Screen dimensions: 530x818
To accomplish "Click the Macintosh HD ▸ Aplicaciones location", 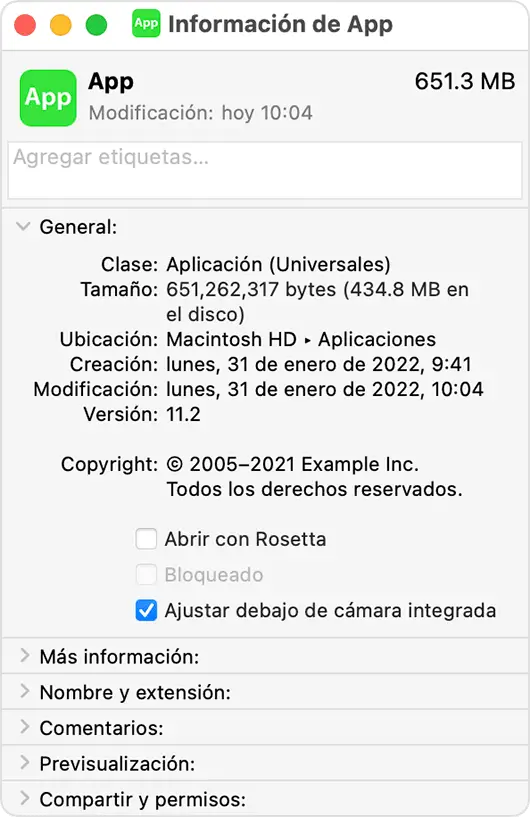I will click(x=301, y=340).
